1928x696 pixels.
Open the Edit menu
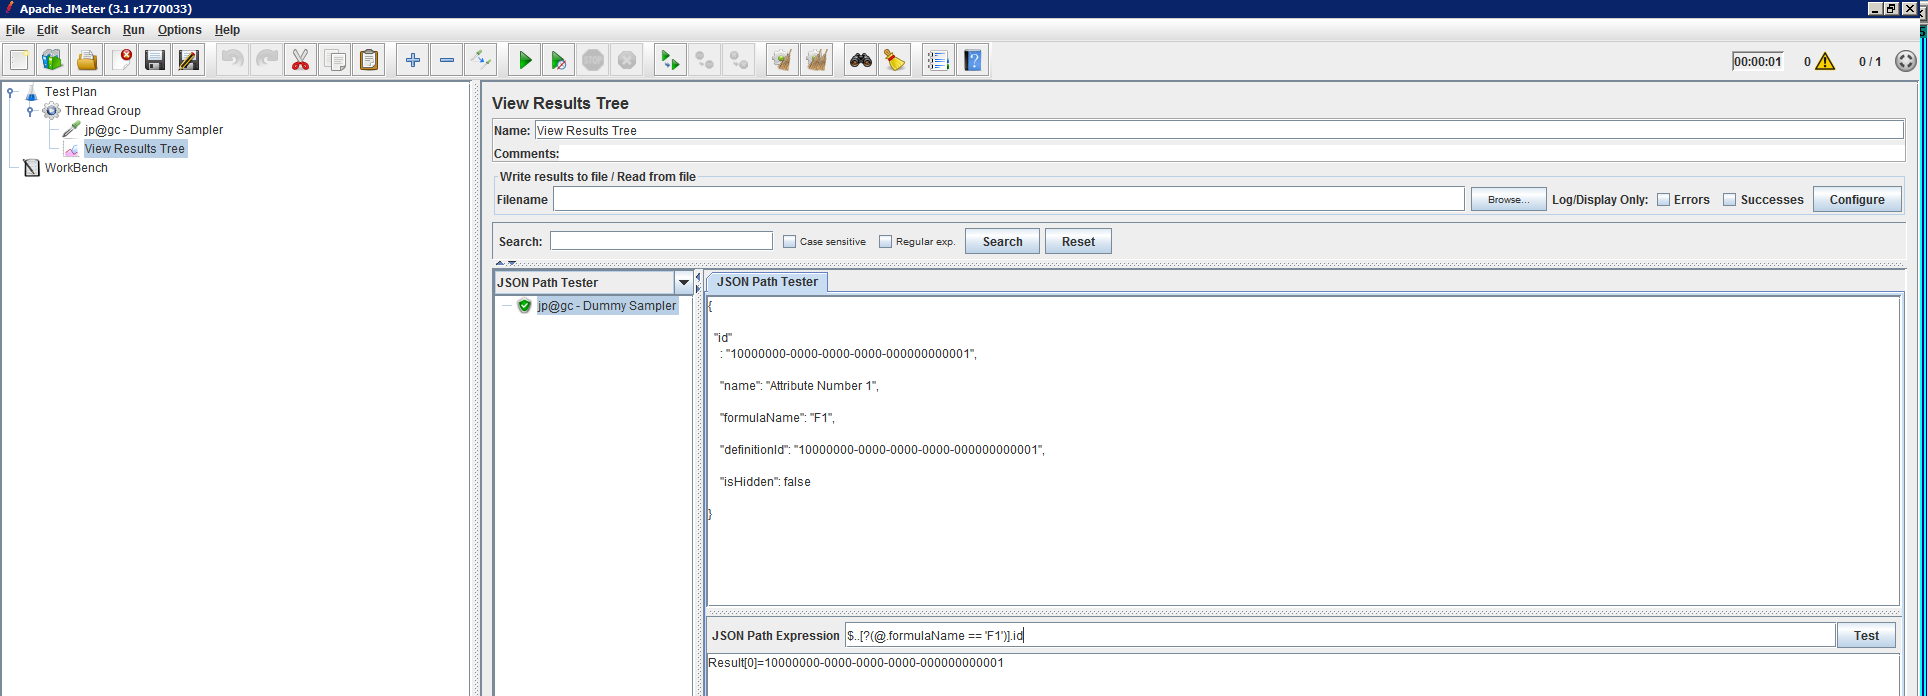pyautogui.click(x=47, y=30)
